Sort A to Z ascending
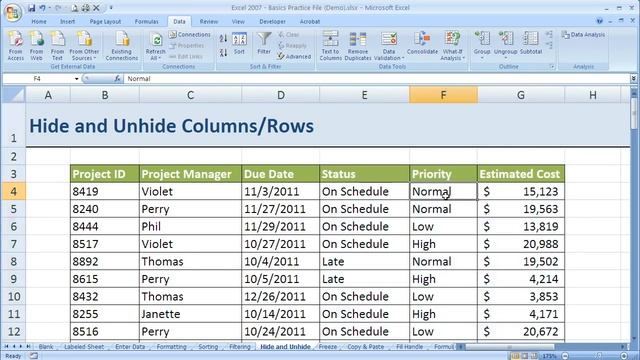 coord(223,38)
